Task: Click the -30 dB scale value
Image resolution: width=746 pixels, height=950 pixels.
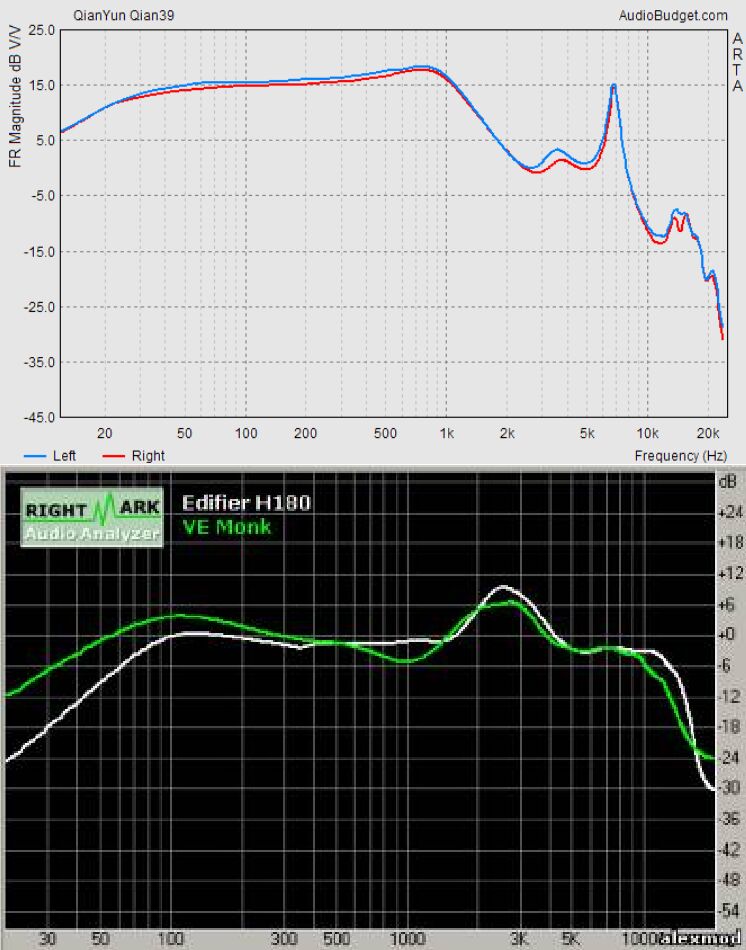Action: (730, 788)
